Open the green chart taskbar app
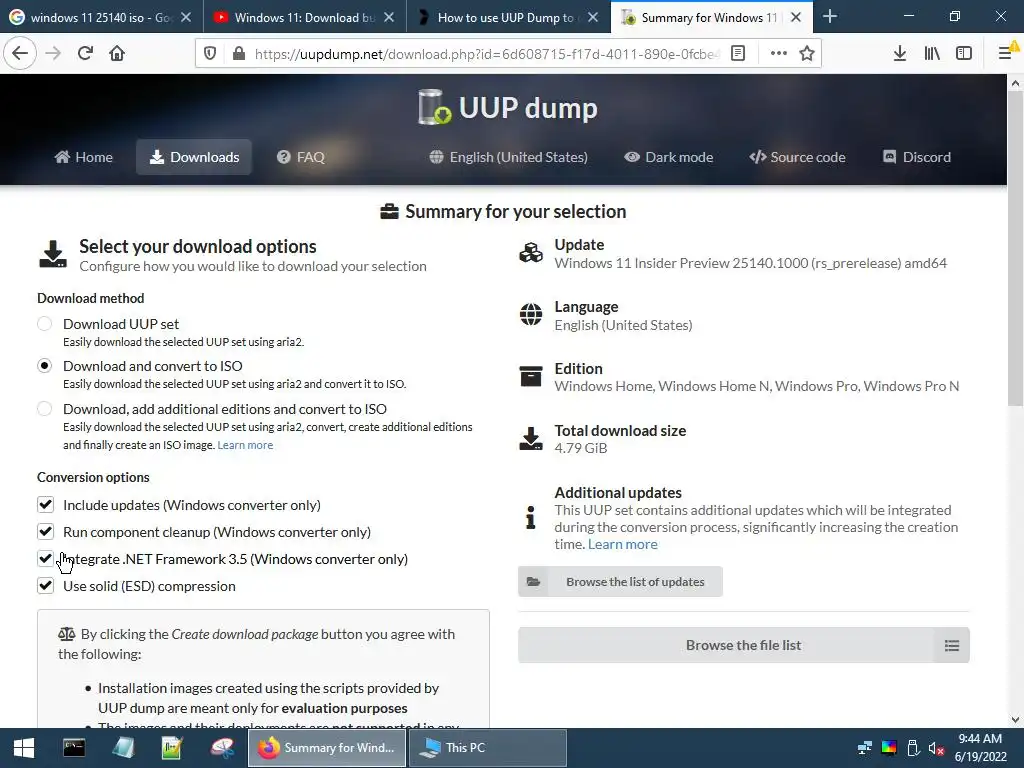Image resolution: width=1024 pixels, height=768 pixels. pos(172,748)
